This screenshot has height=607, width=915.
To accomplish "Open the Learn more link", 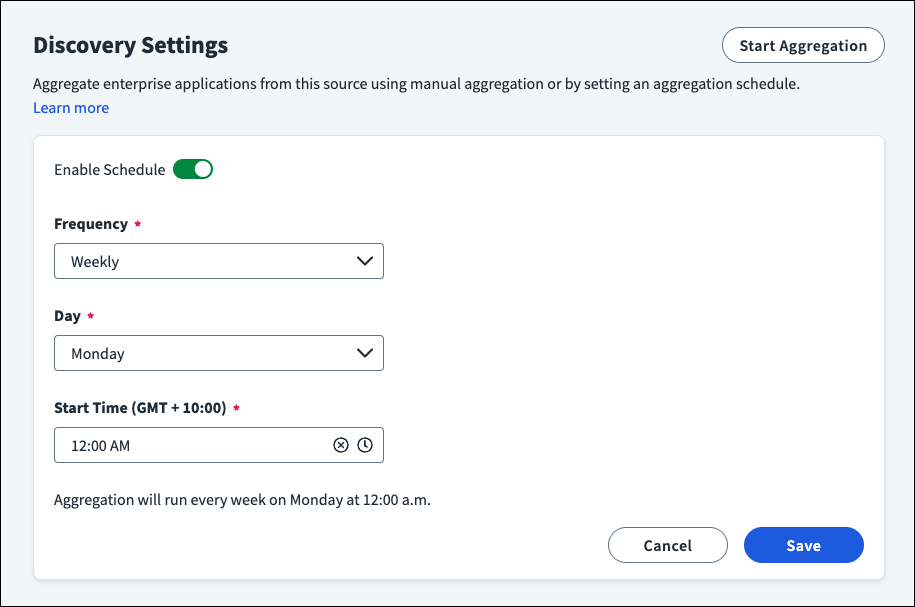I will tap(71, 108).
